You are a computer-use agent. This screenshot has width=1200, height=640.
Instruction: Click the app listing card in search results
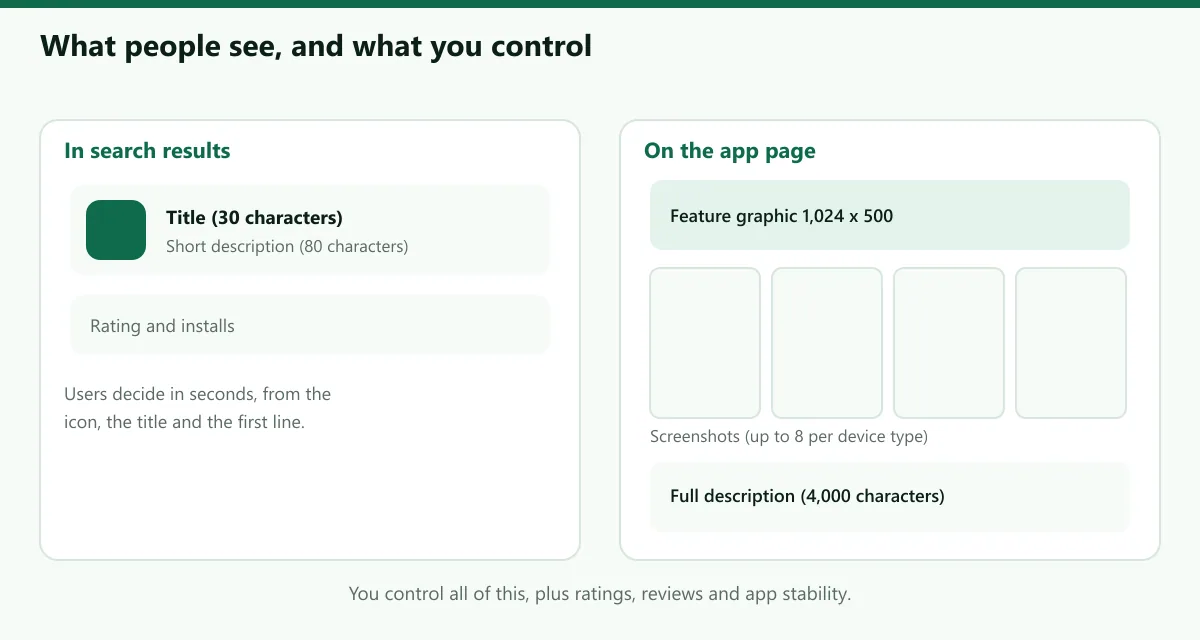pyautogui.click(x=310, y=230)
